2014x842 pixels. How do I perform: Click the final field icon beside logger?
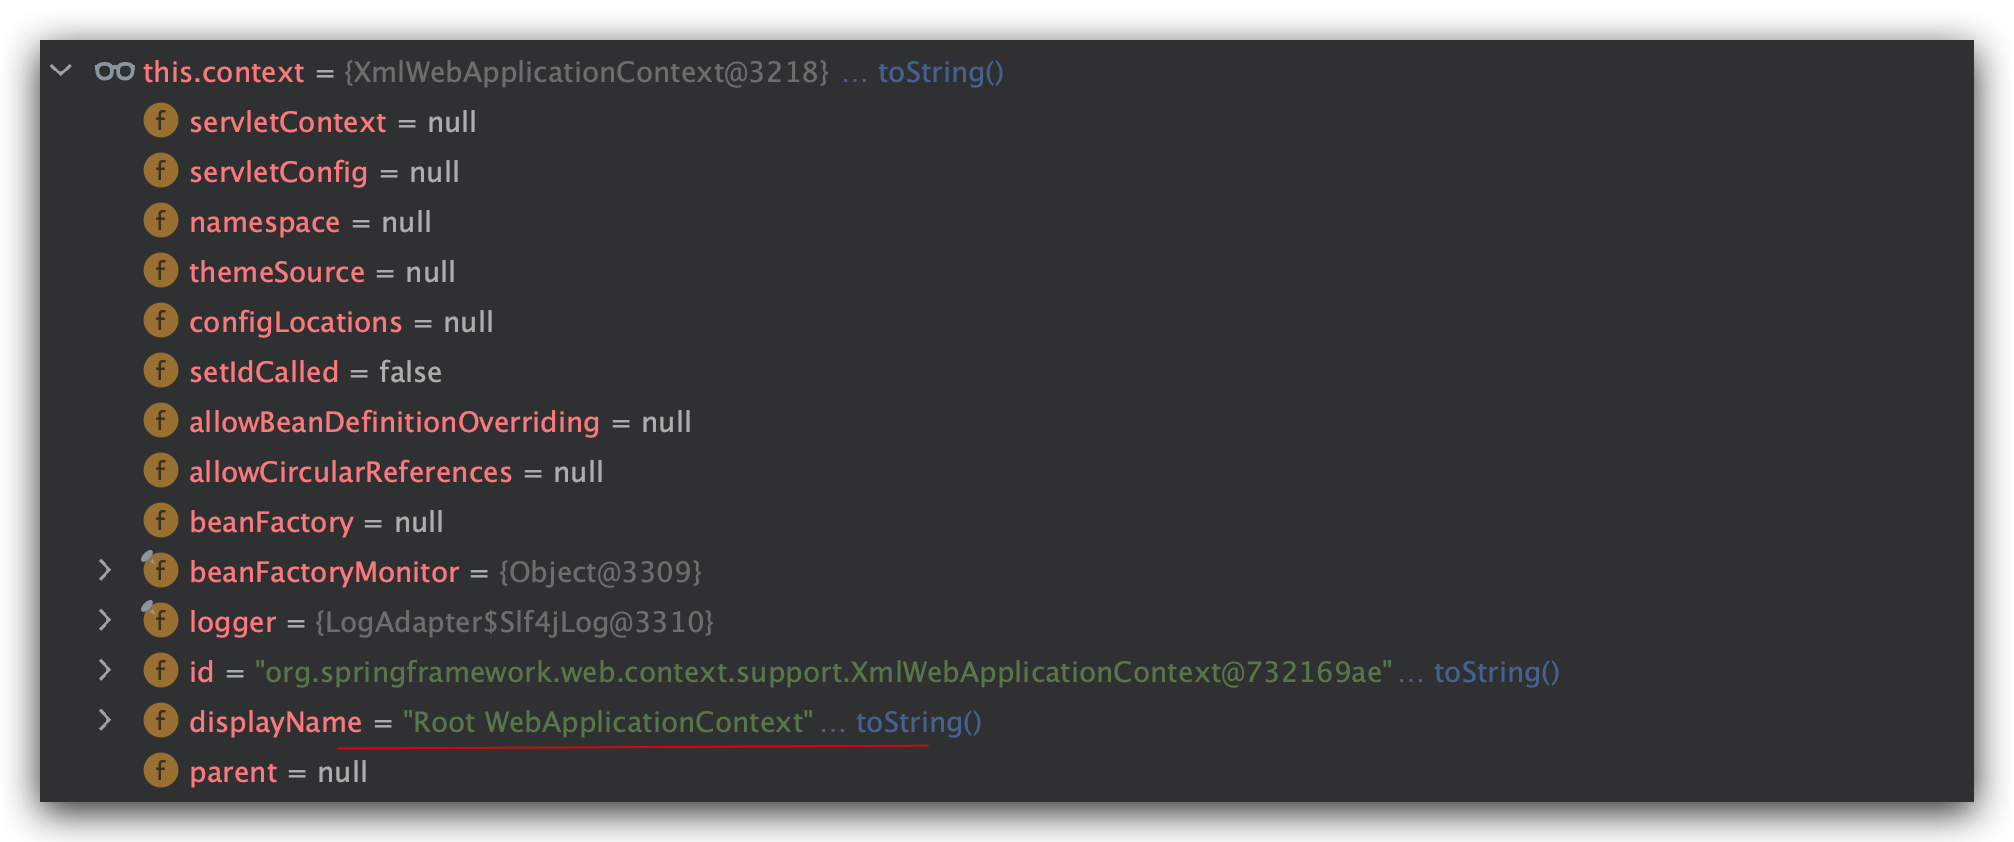[160, 620]
